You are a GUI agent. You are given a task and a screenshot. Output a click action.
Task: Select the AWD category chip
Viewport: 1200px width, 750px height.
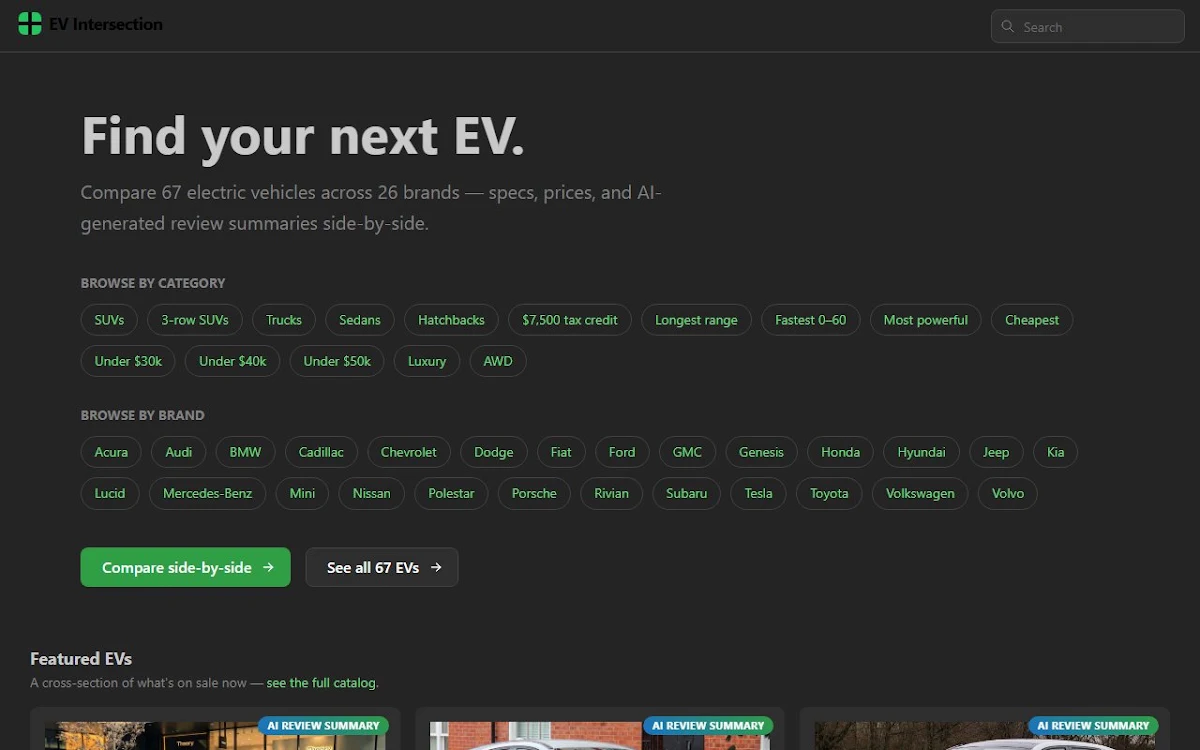(498, 361)
